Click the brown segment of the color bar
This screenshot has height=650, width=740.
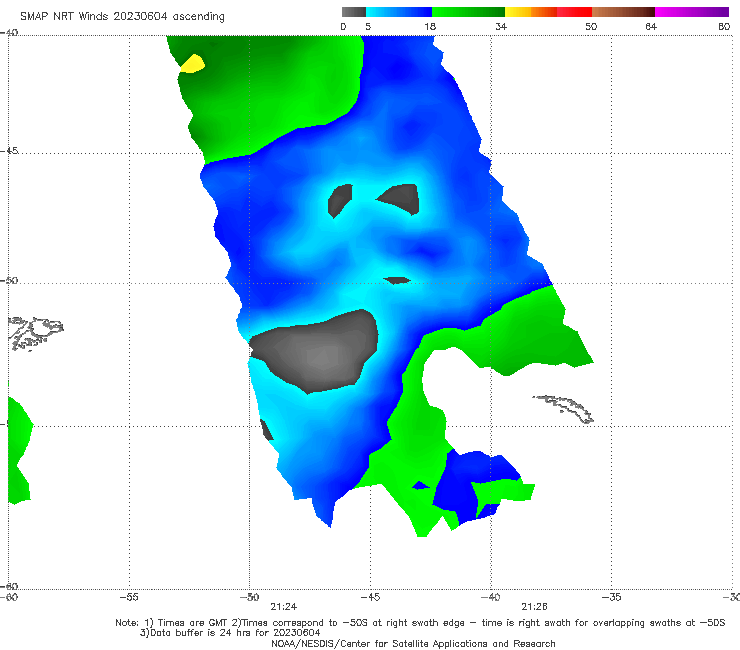click(x=623, y=12)
